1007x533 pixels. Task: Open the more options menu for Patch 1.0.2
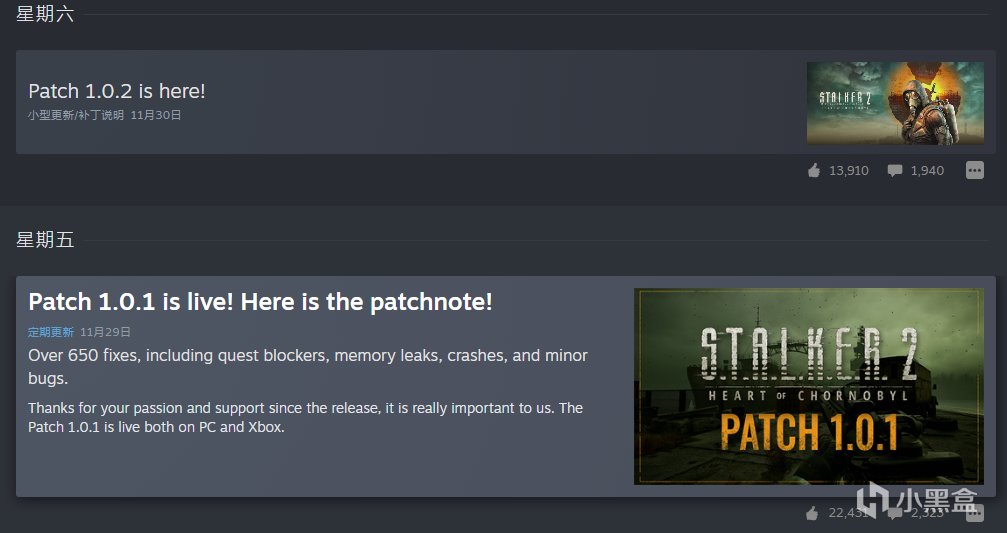click(x=974, y=170)
